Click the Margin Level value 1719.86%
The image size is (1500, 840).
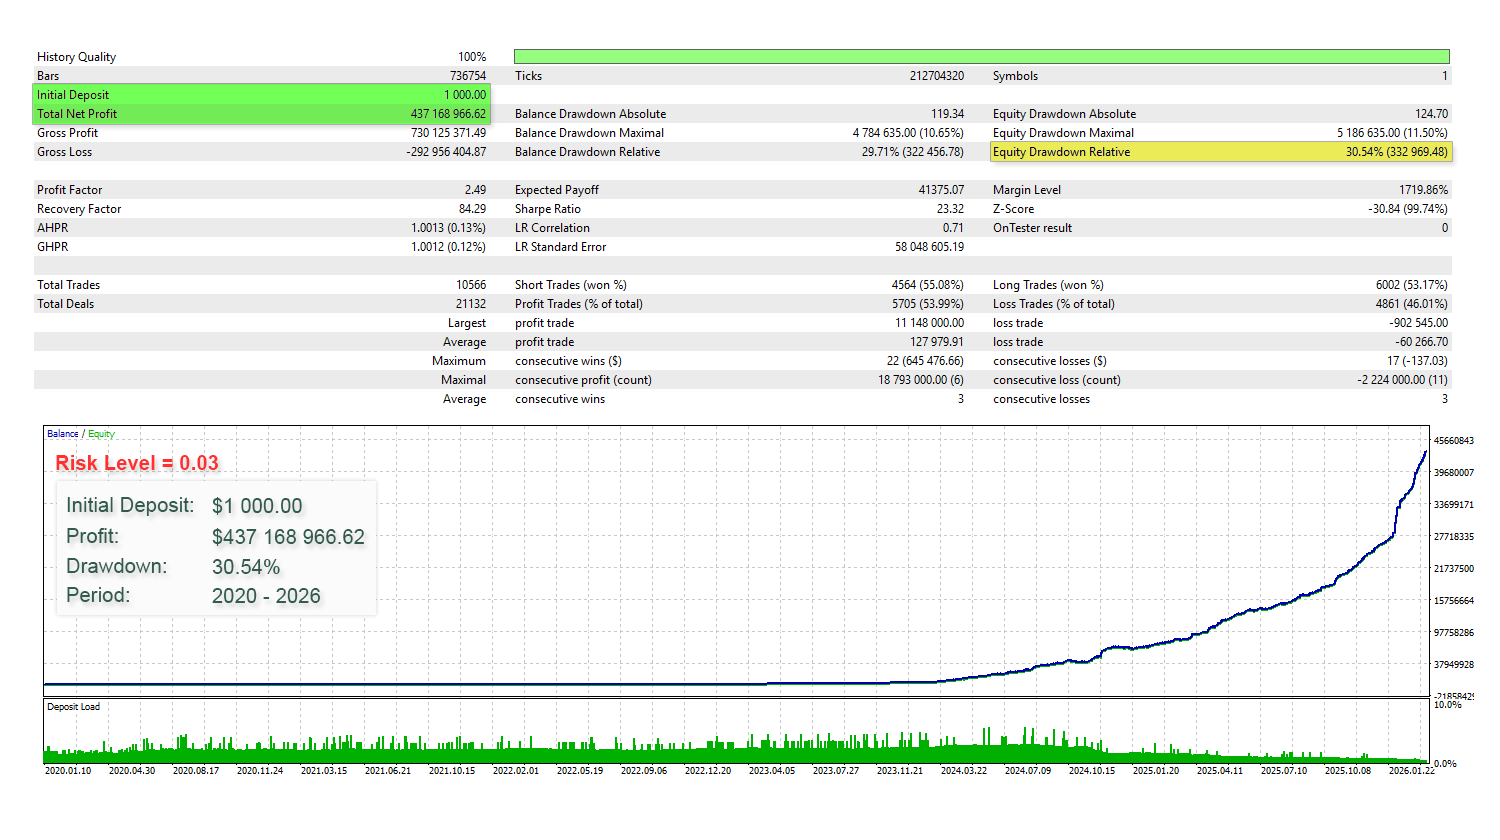click(x=1423, y=190)
